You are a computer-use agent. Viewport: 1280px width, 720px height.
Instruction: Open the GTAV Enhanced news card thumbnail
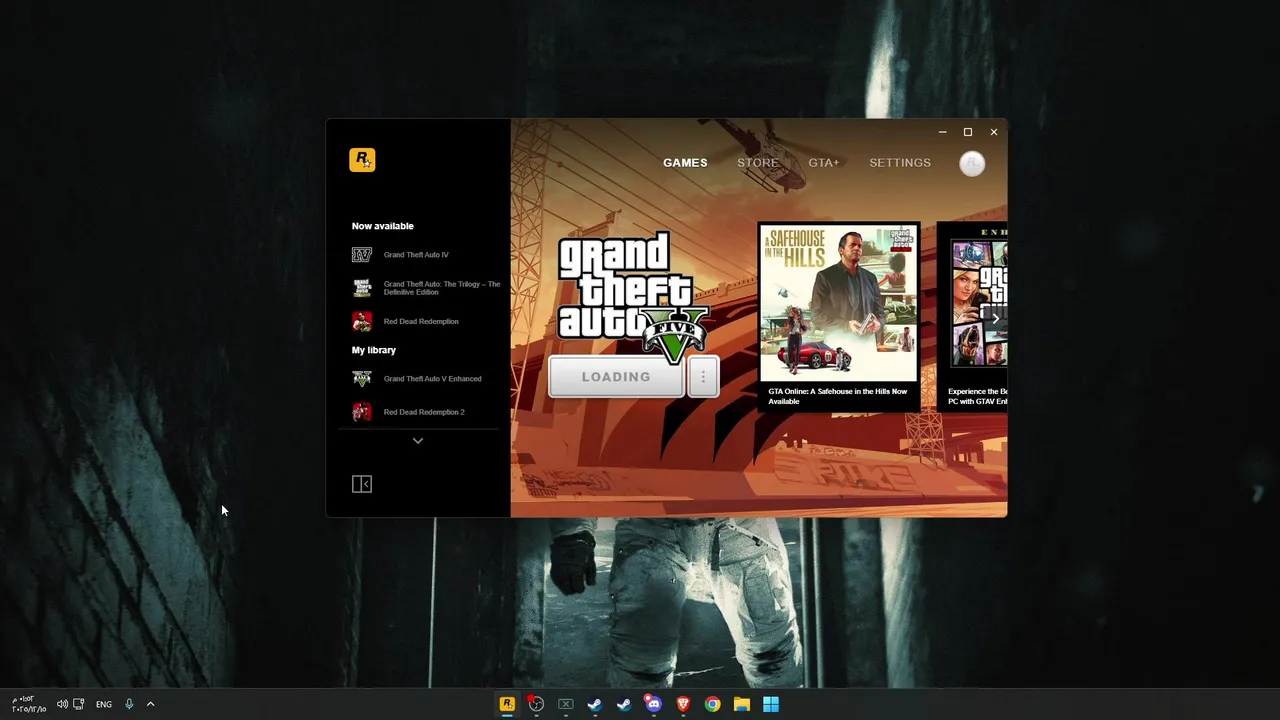click(x=978, y=303)
